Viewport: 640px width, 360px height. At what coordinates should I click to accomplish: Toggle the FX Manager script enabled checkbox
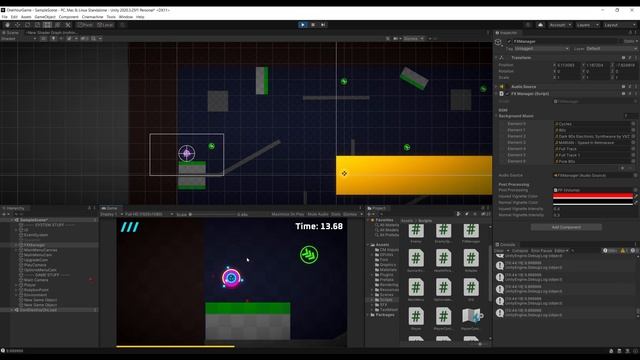pos(507,93)
